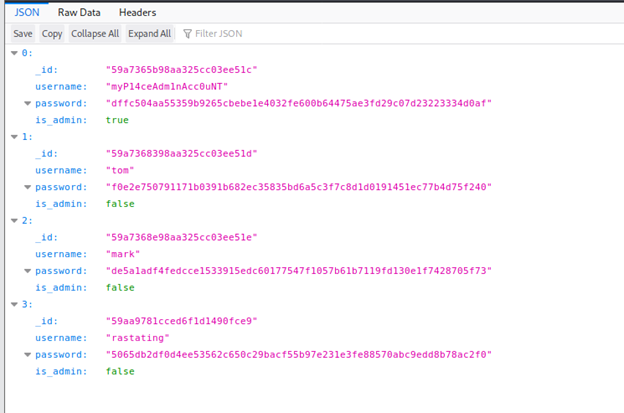This screenshot has height=413, width=624.
Task: Open the Headers tab
Action: 137,12
